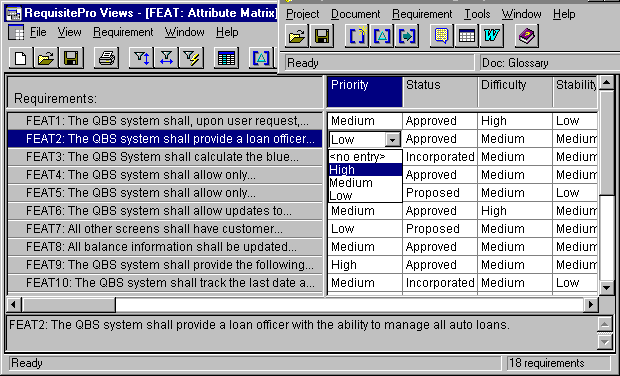This screenshot has height=376, width=620.
Task: Choose Medium in the Priority dropdown list
Action: pyautogui.click(x=365, y=183)
